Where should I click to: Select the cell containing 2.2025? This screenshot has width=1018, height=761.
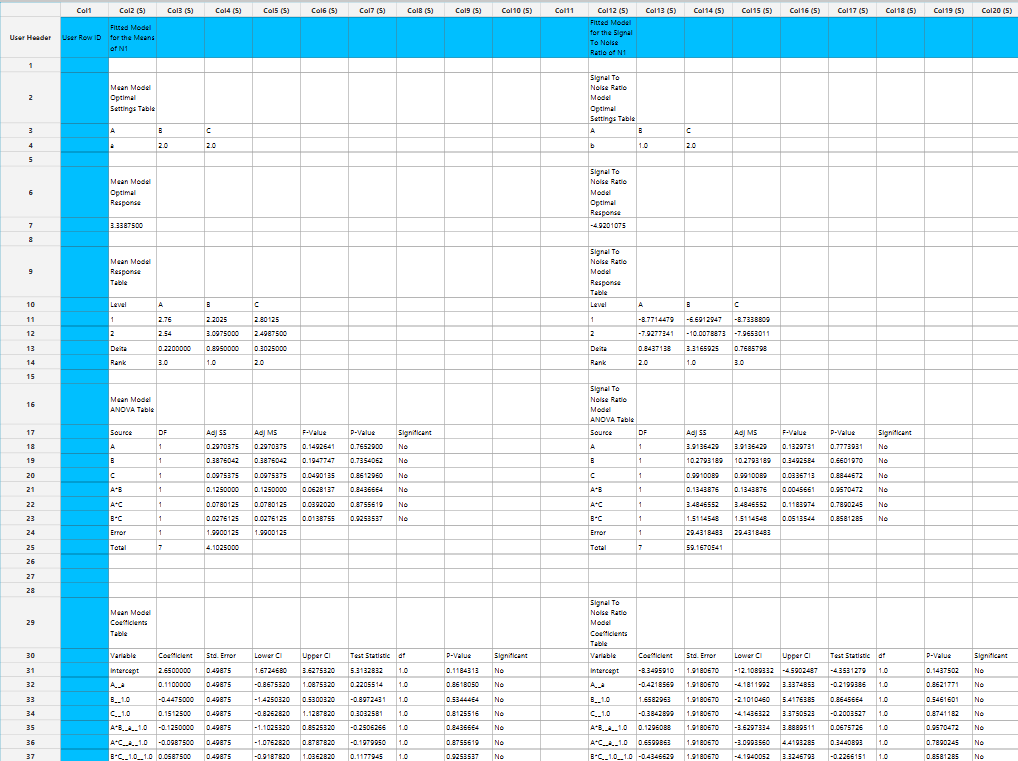click(x=228, y=319)
